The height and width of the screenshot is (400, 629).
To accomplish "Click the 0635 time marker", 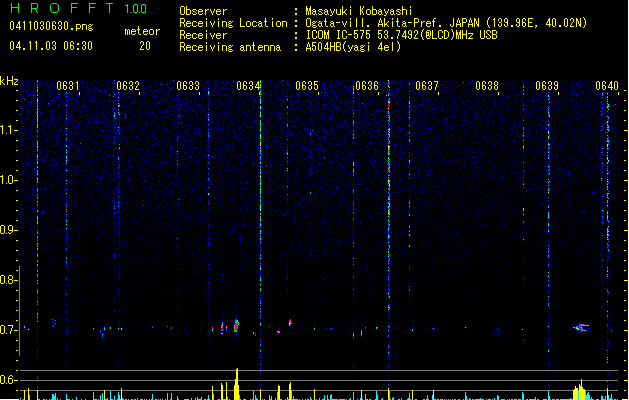I will [307, 86].
